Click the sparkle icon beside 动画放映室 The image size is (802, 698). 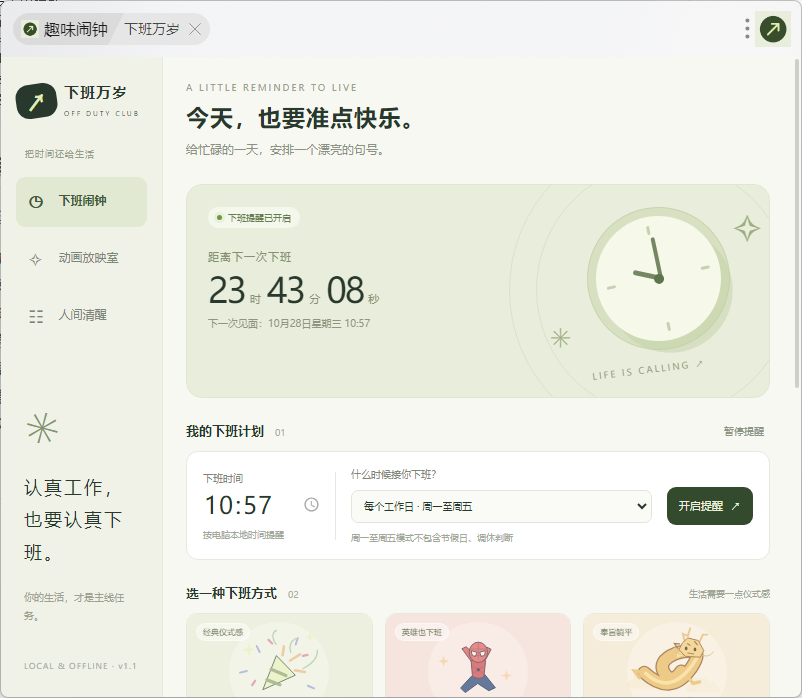pyautogui.click(x=35, y=259)
